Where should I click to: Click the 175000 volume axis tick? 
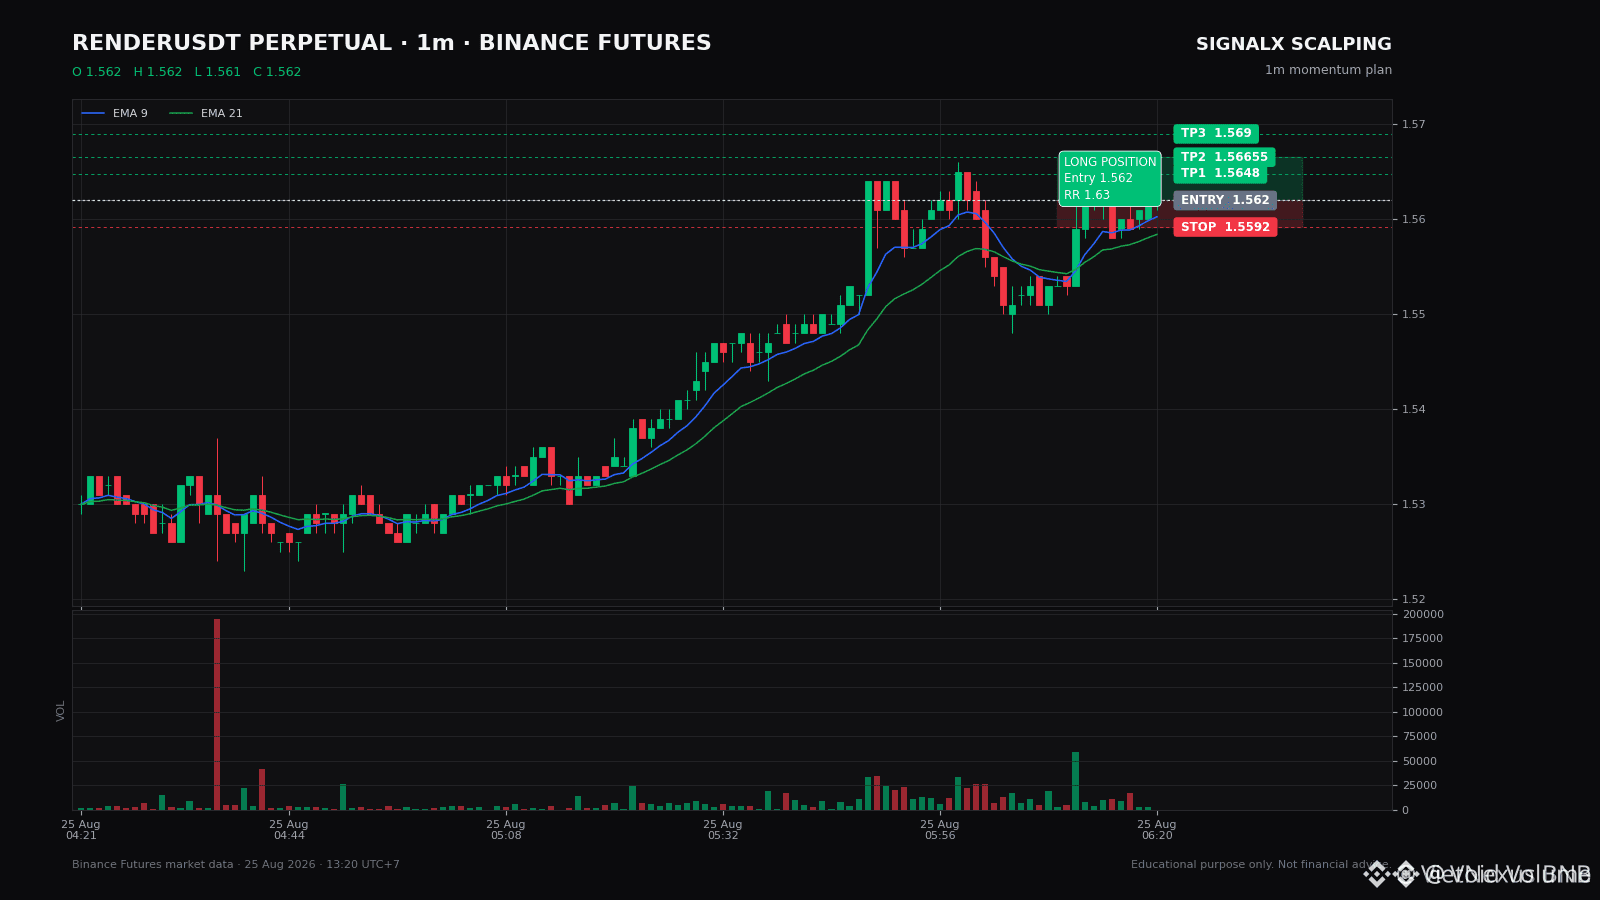1422,639
